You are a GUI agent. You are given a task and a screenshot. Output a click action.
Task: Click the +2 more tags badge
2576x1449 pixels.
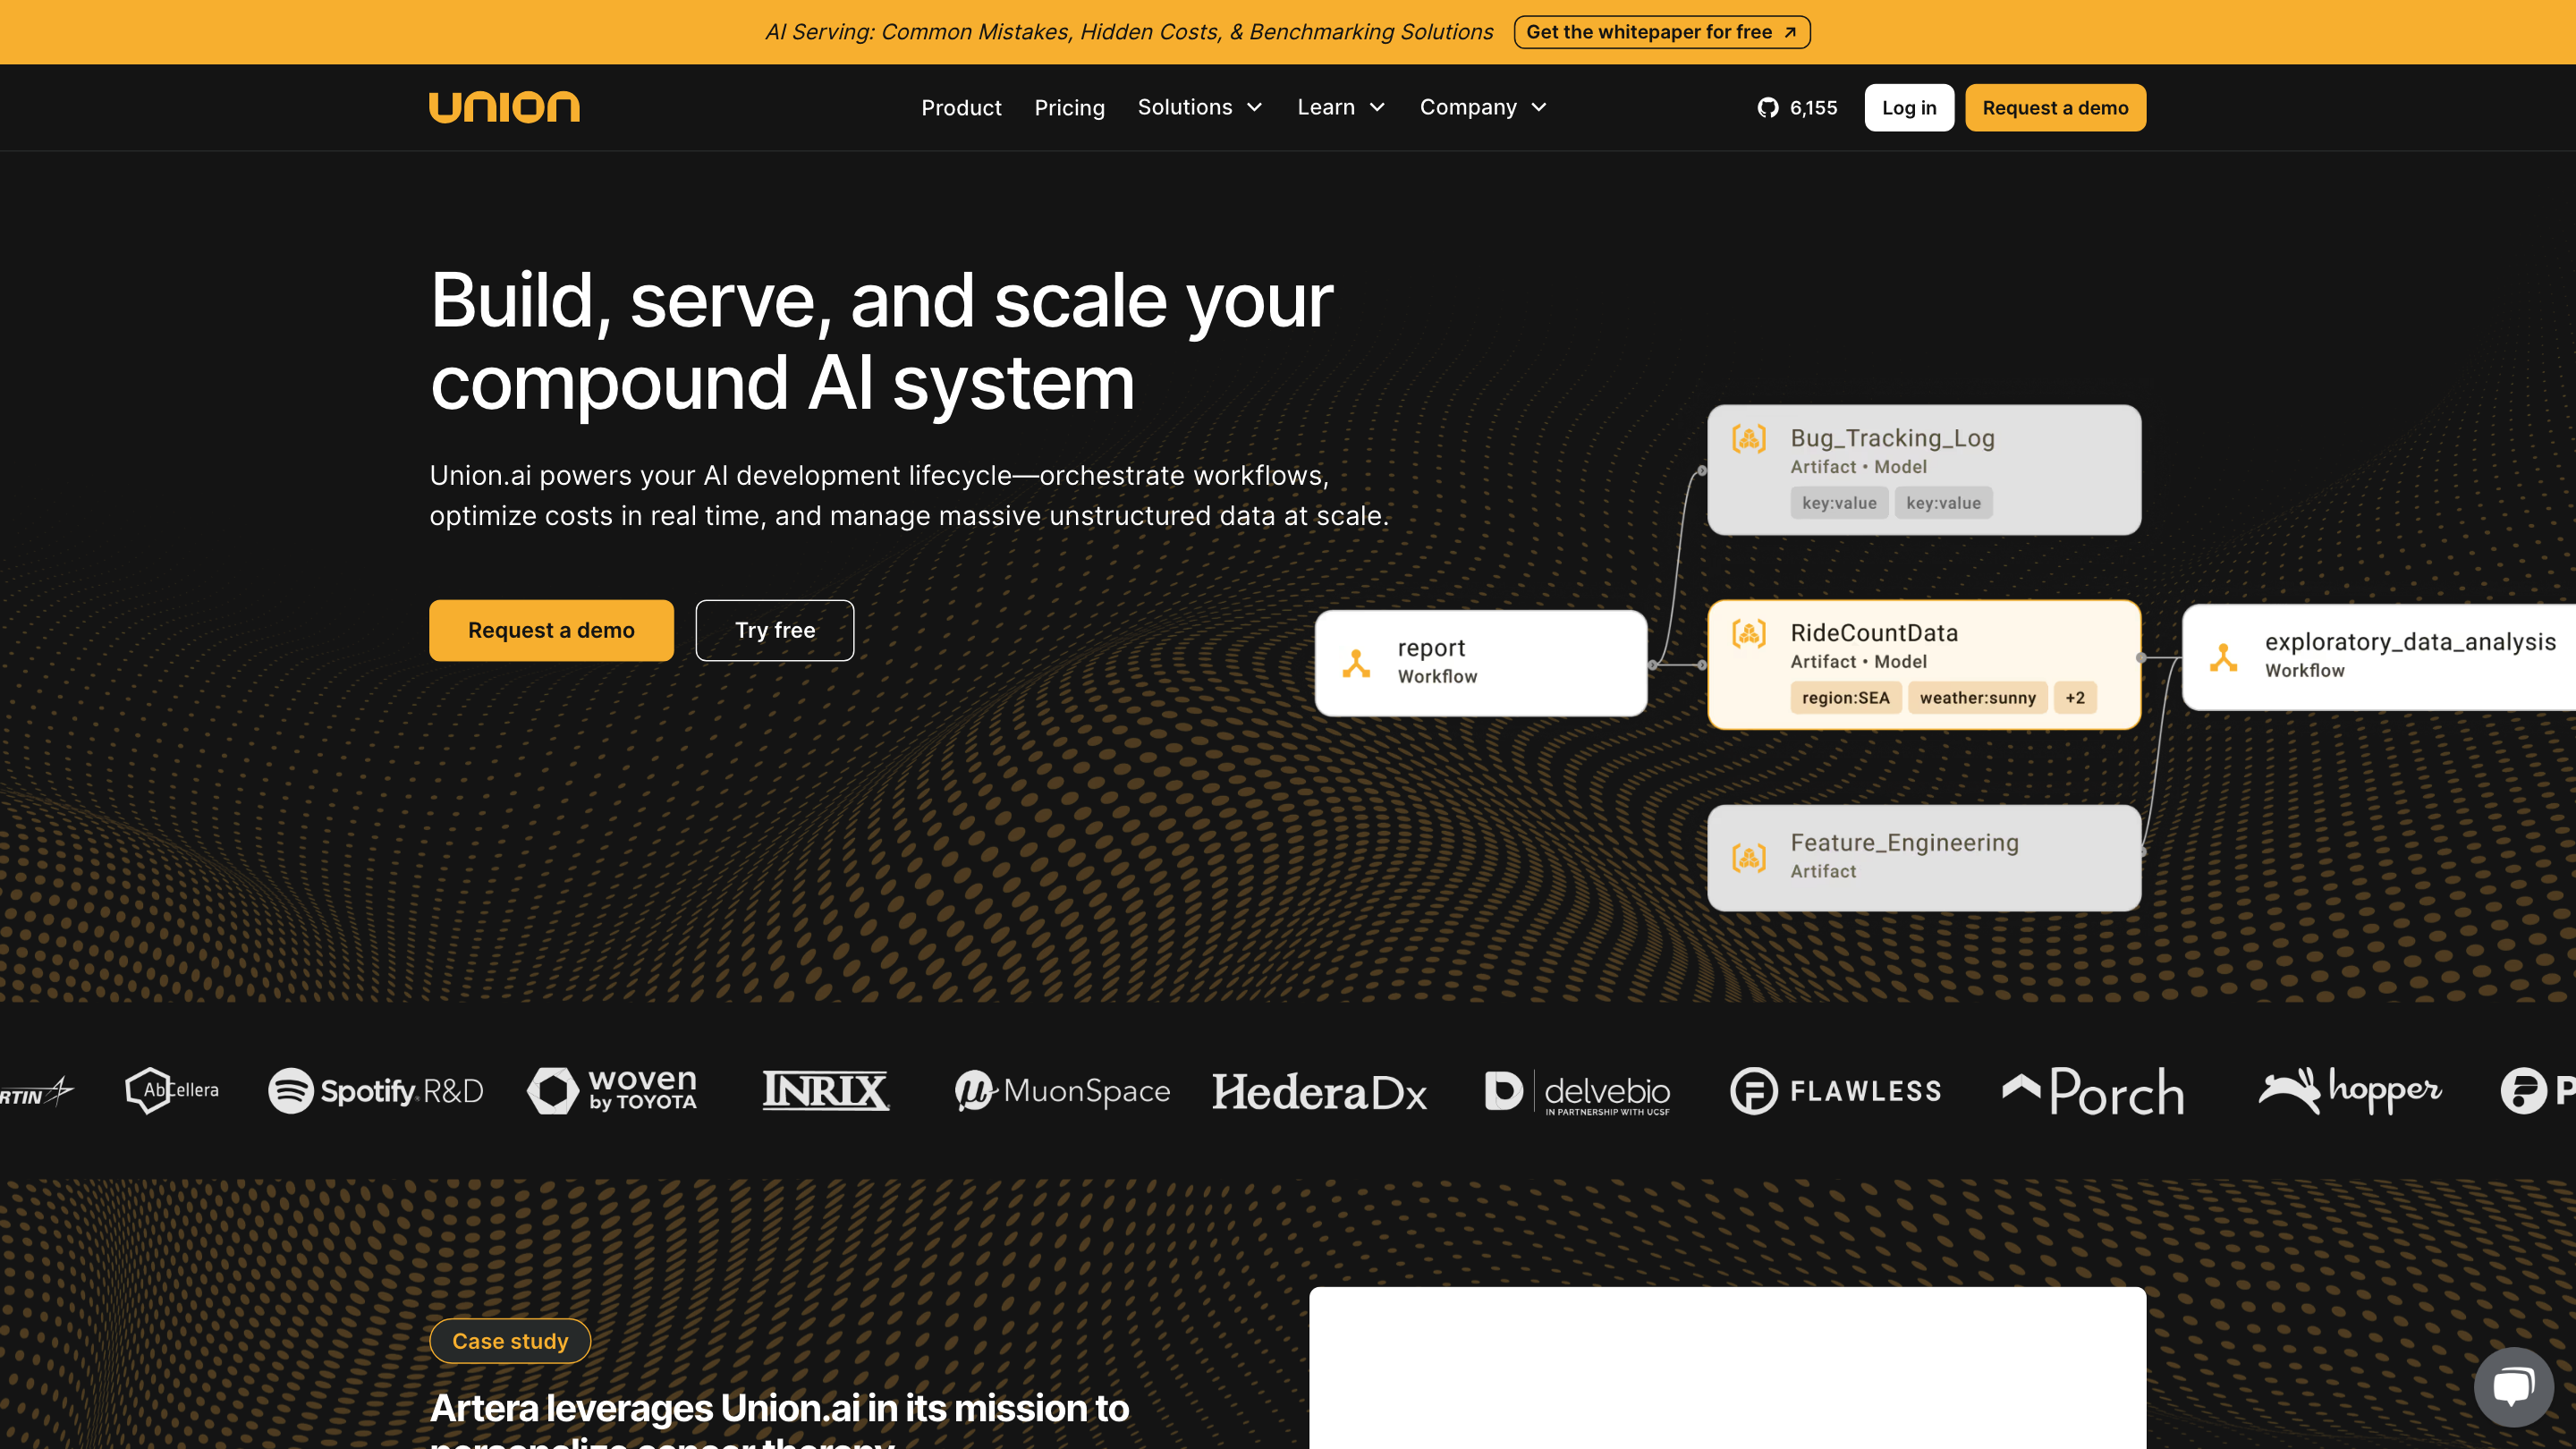click(x=2075, y=698)
